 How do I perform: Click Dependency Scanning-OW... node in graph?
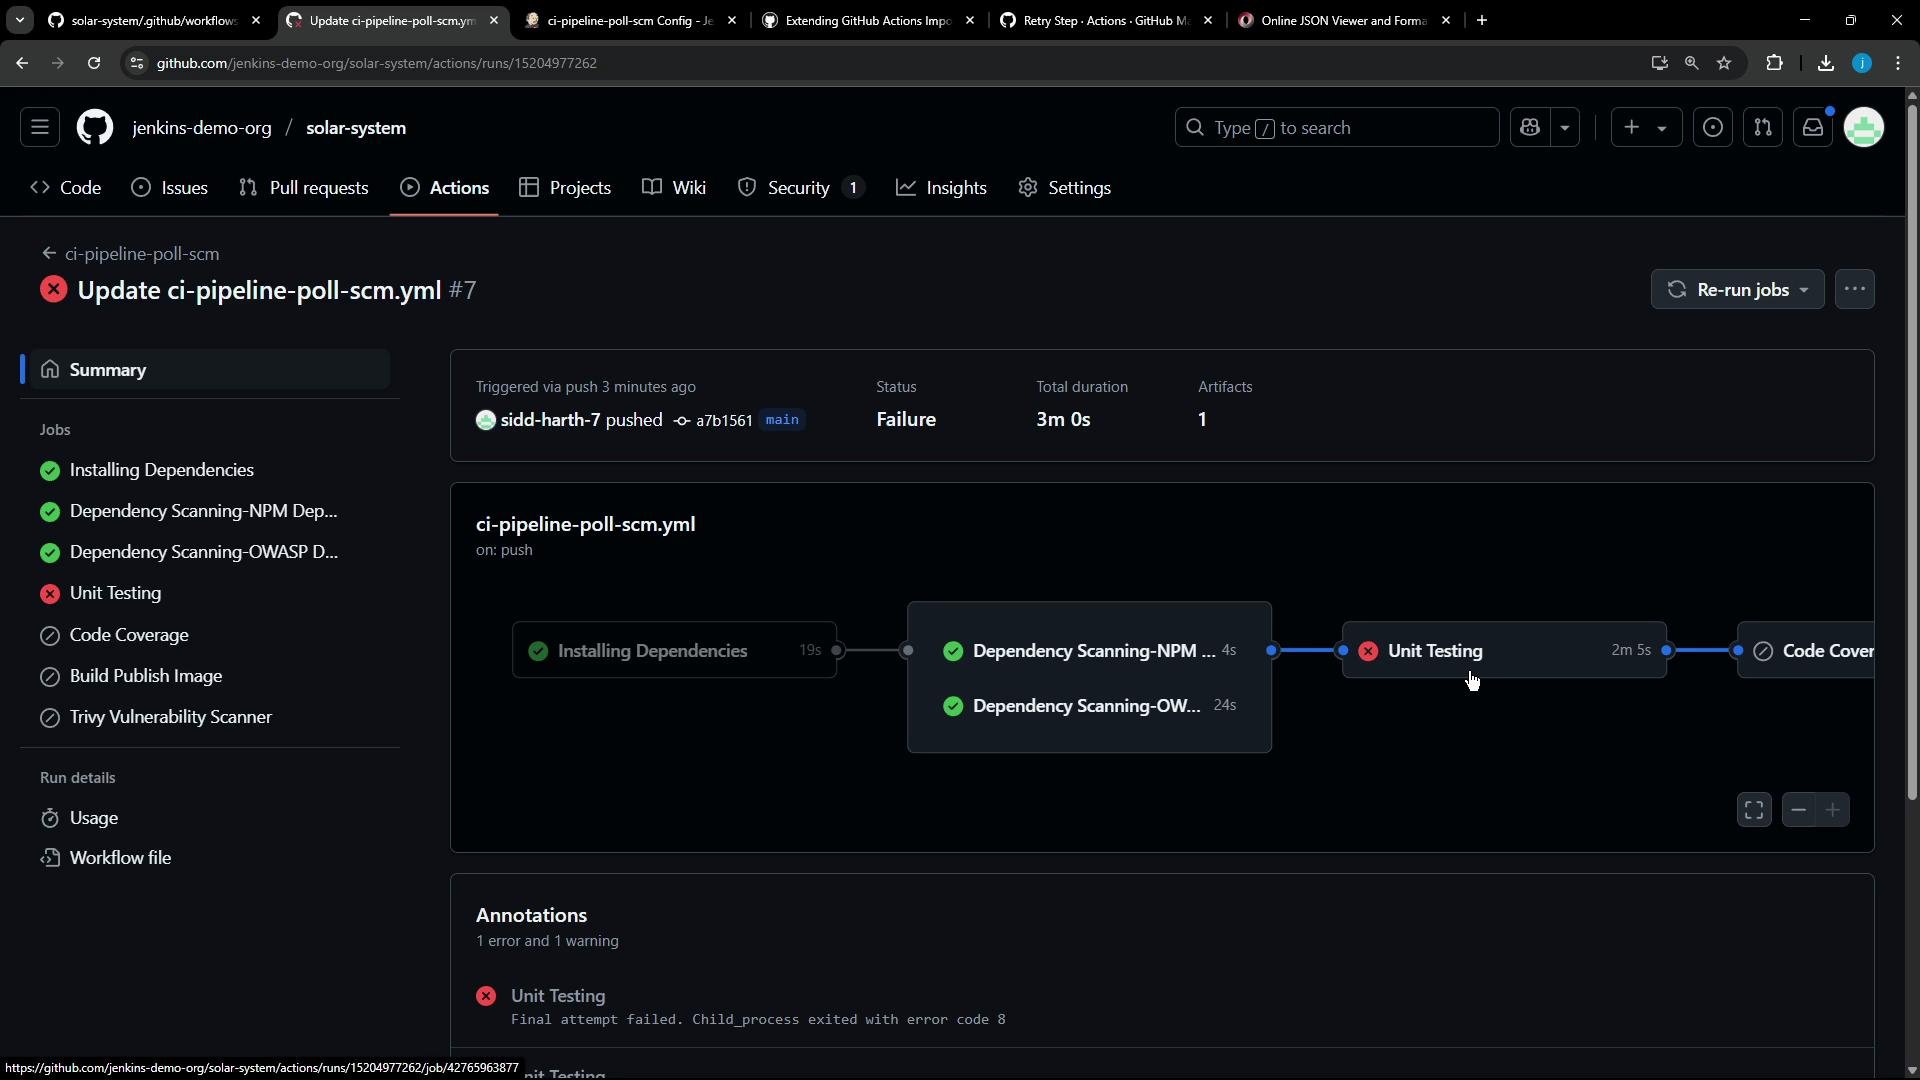[x=1089, y=706]
